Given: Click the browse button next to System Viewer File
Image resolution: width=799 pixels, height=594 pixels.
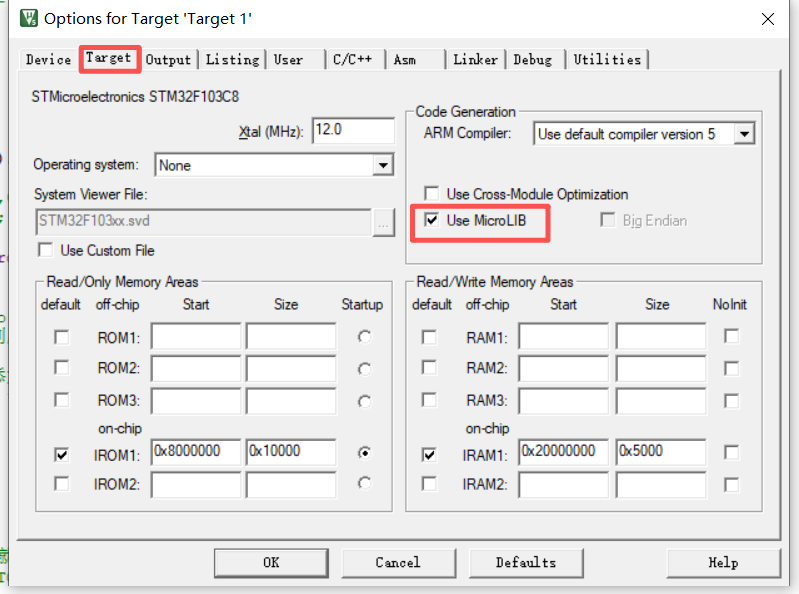Looking at the screenshot, I should point(383,222).
